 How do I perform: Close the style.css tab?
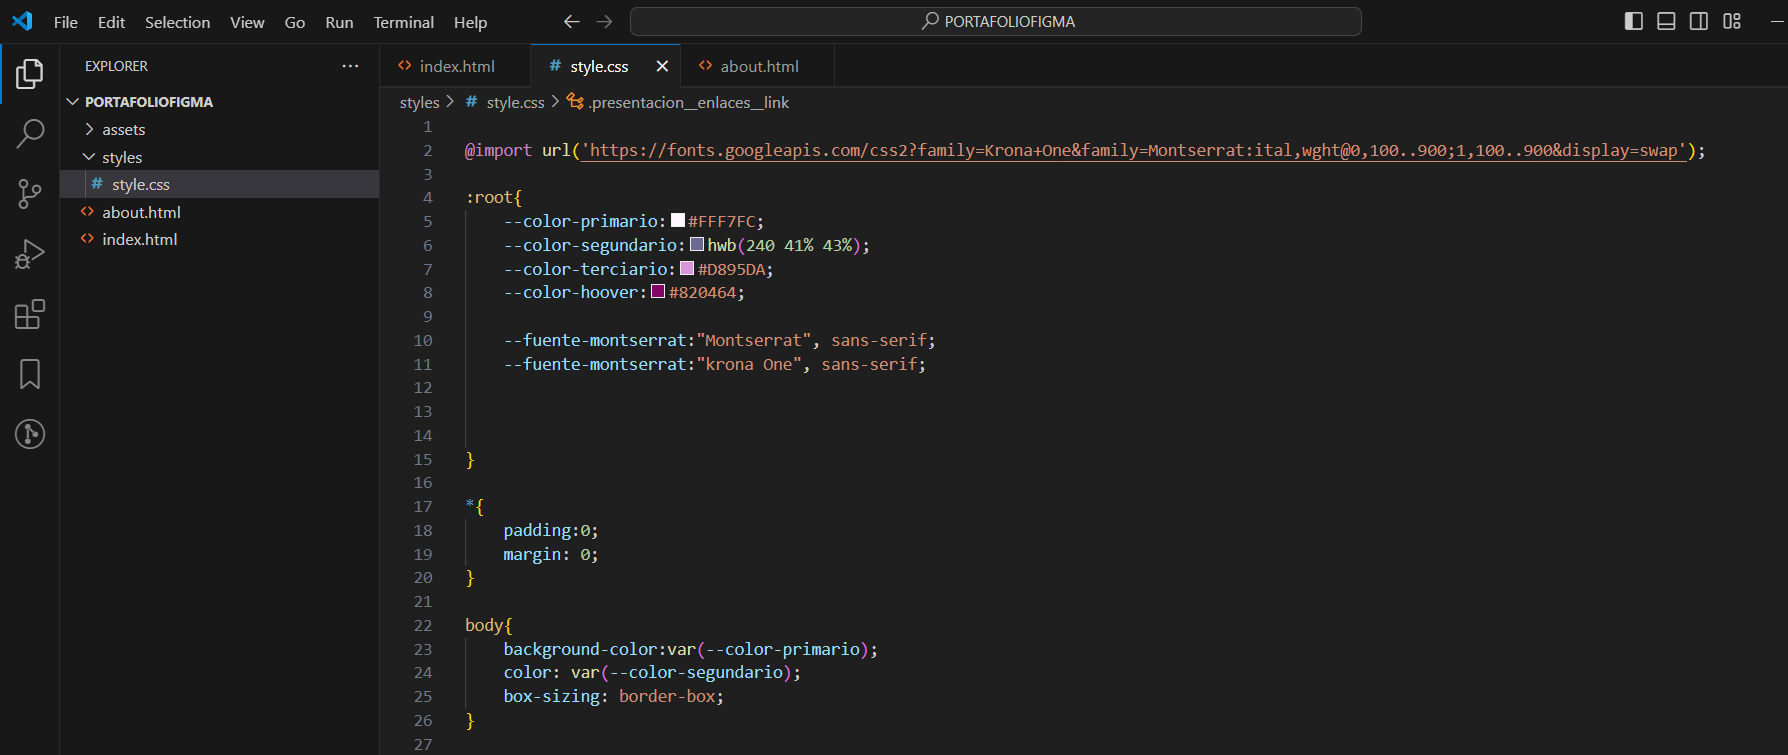[662, 66]
